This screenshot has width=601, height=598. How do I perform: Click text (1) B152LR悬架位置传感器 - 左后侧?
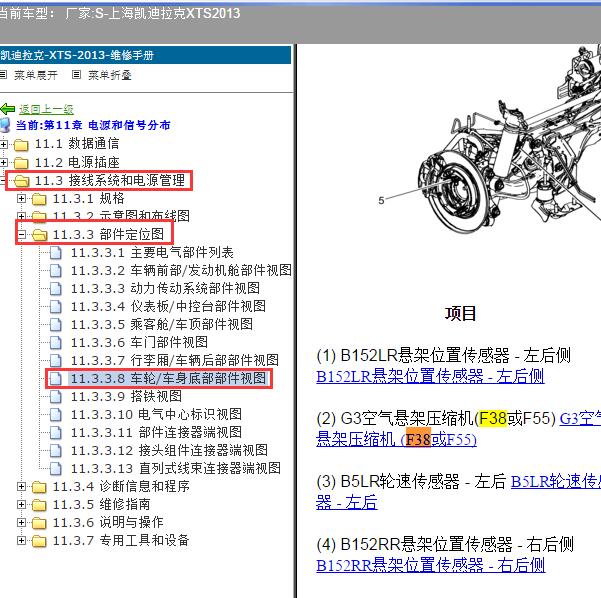coord(443,355)
